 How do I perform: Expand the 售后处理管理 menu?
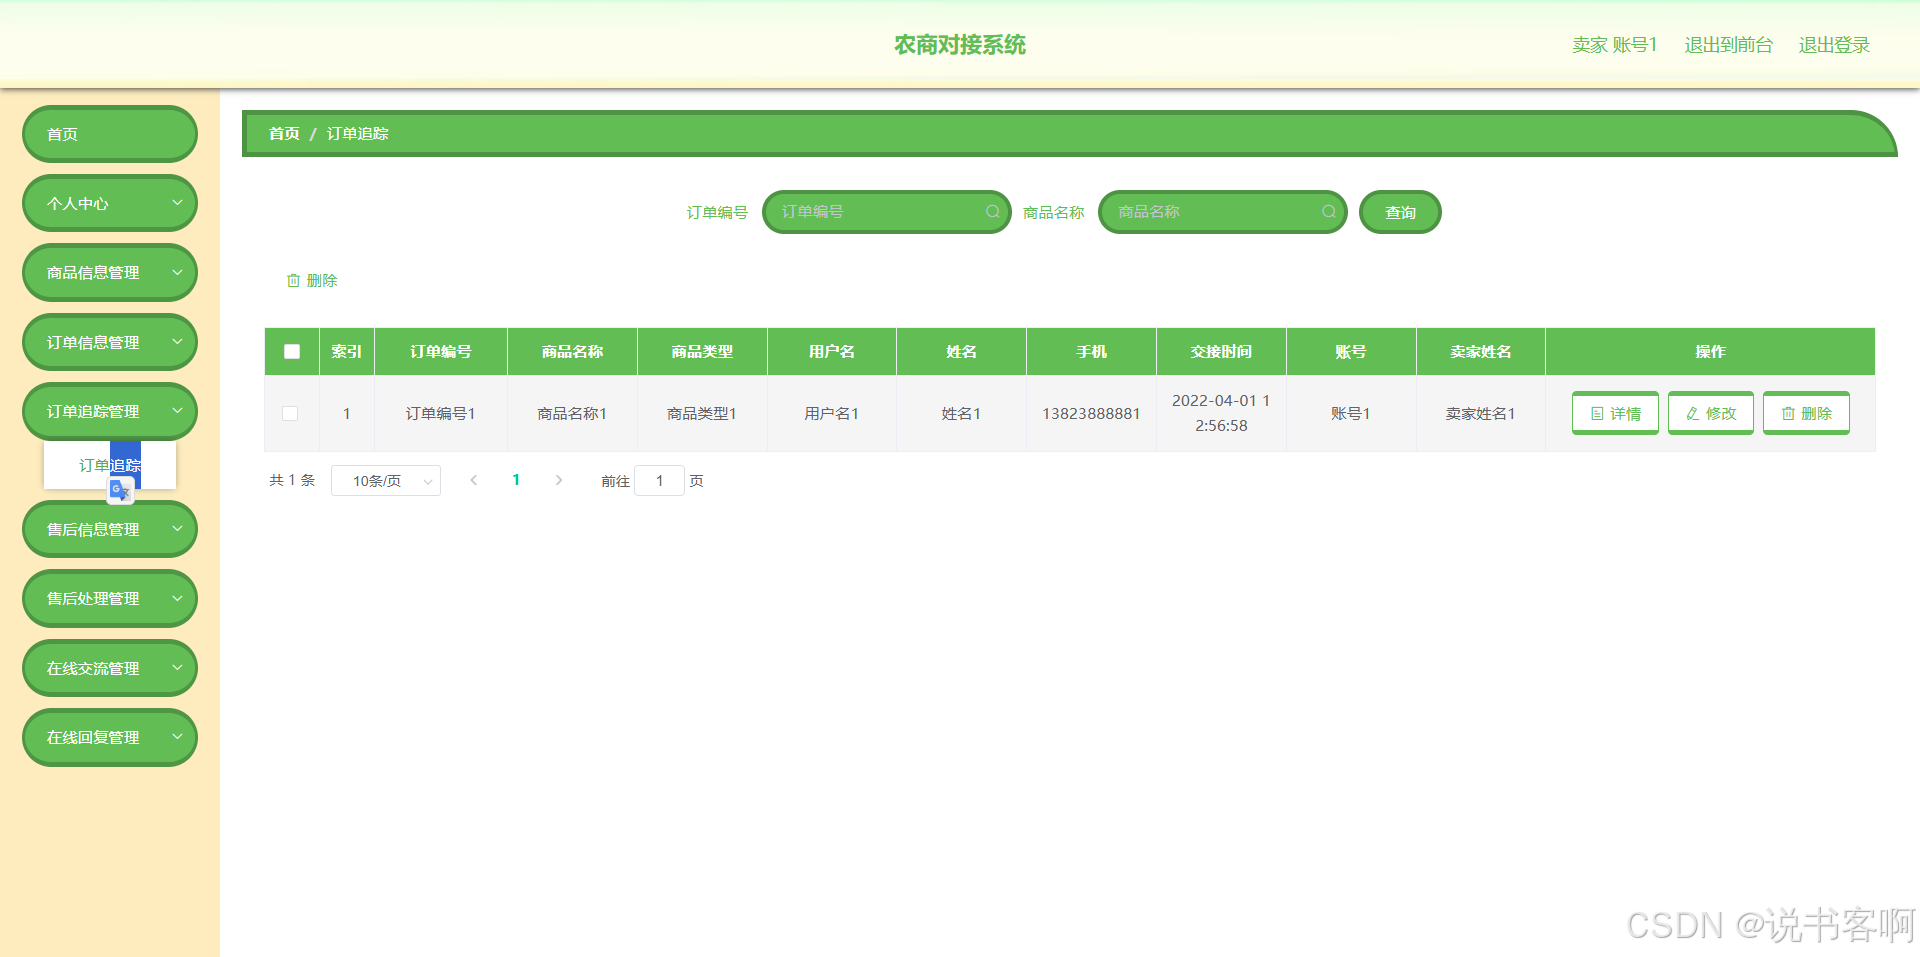pyautogui.click(x=110, y=598)
